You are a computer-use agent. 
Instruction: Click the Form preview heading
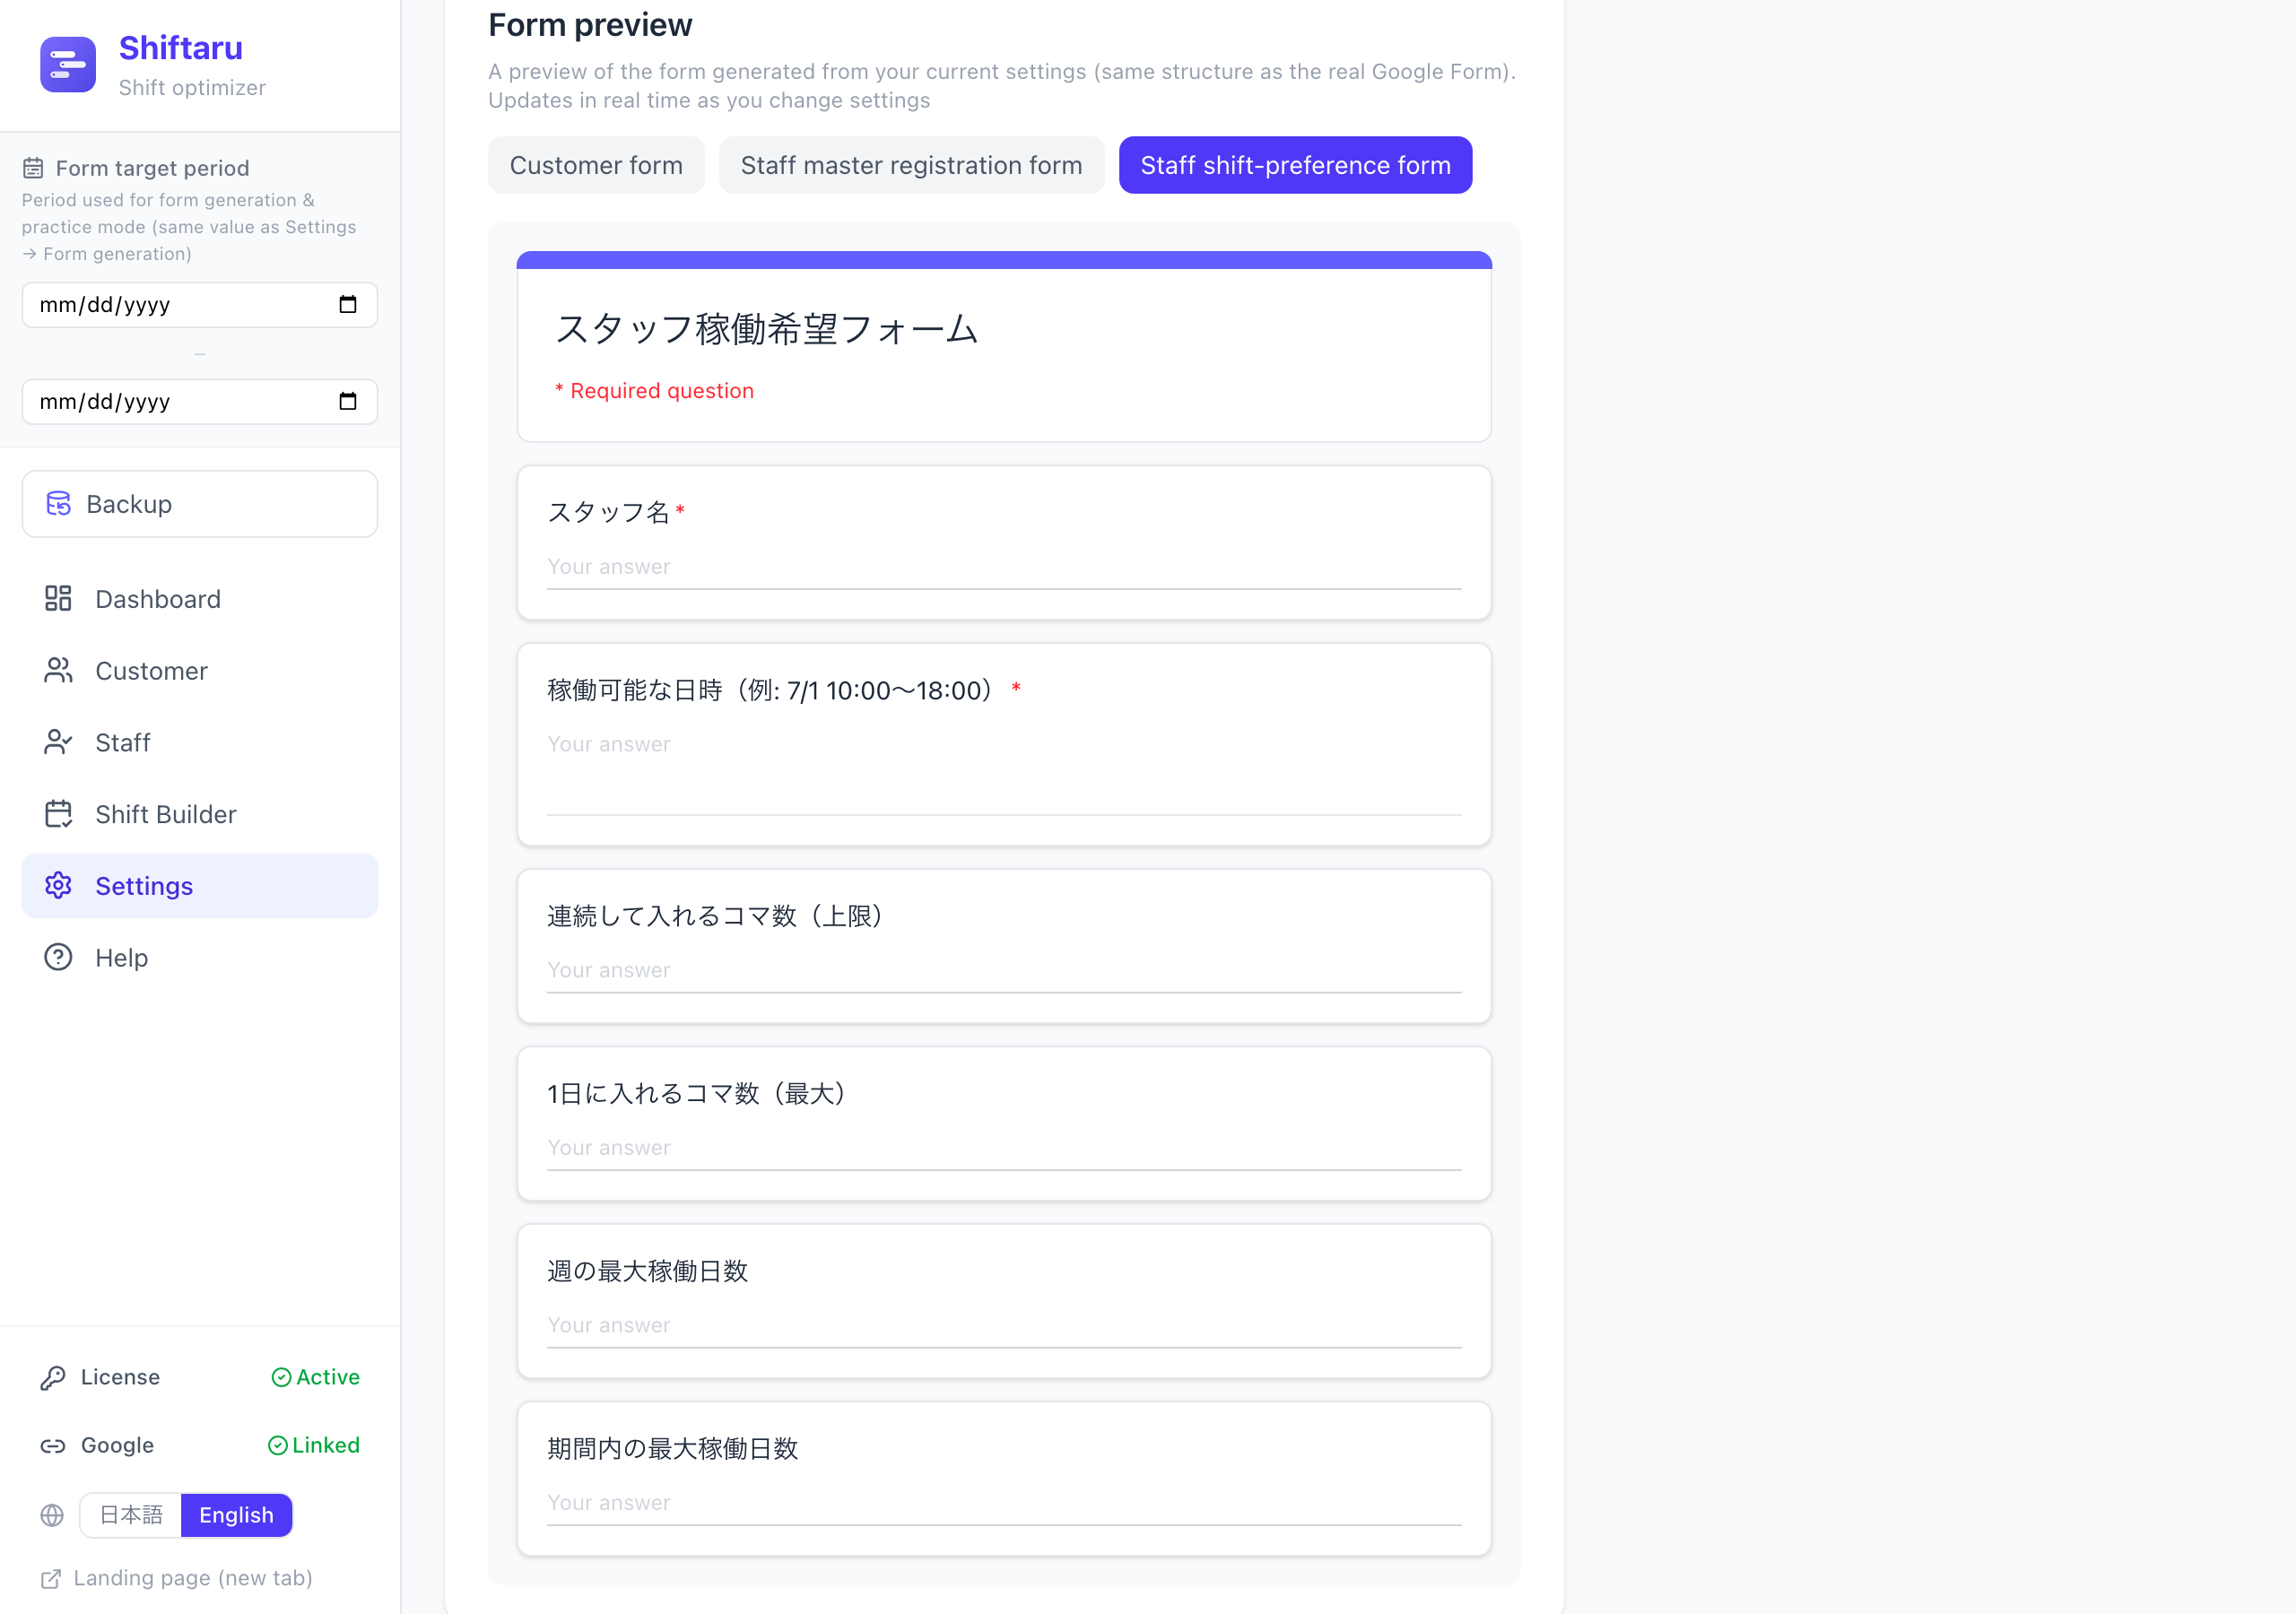pyautogui.click(x=590, y=24)
